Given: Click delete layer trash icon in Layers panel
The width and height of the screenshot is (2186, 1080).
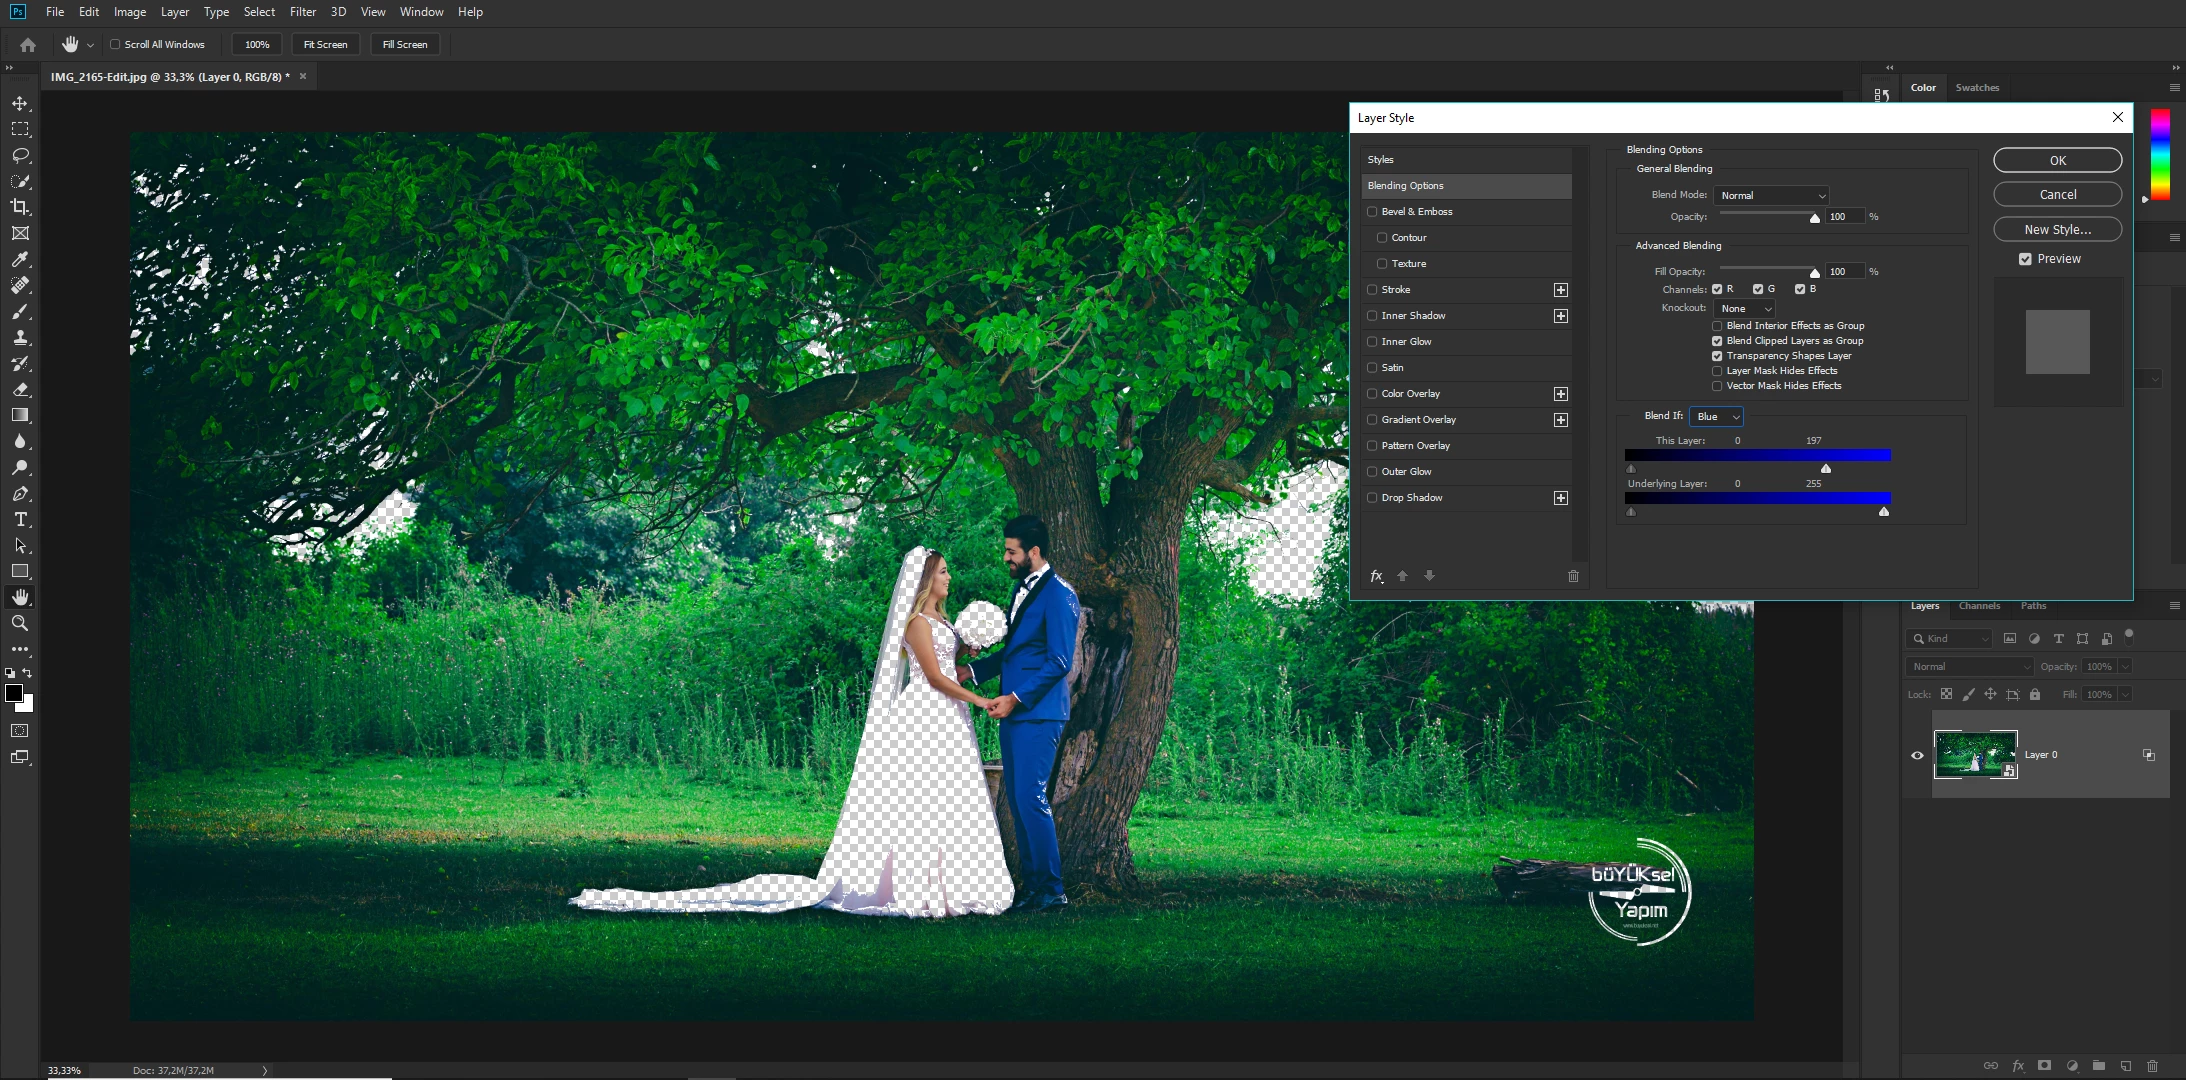Looking at the screenshot, I should tap(2153, 1066).
